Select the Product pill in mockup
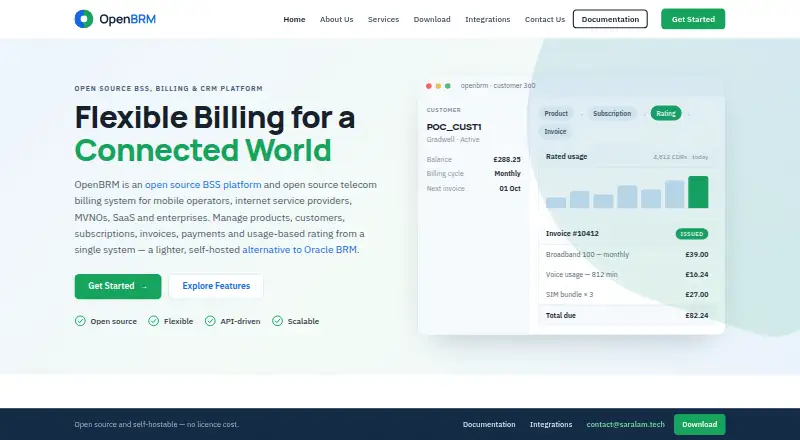This screenshot has height=440, width=800. [556, 113]
